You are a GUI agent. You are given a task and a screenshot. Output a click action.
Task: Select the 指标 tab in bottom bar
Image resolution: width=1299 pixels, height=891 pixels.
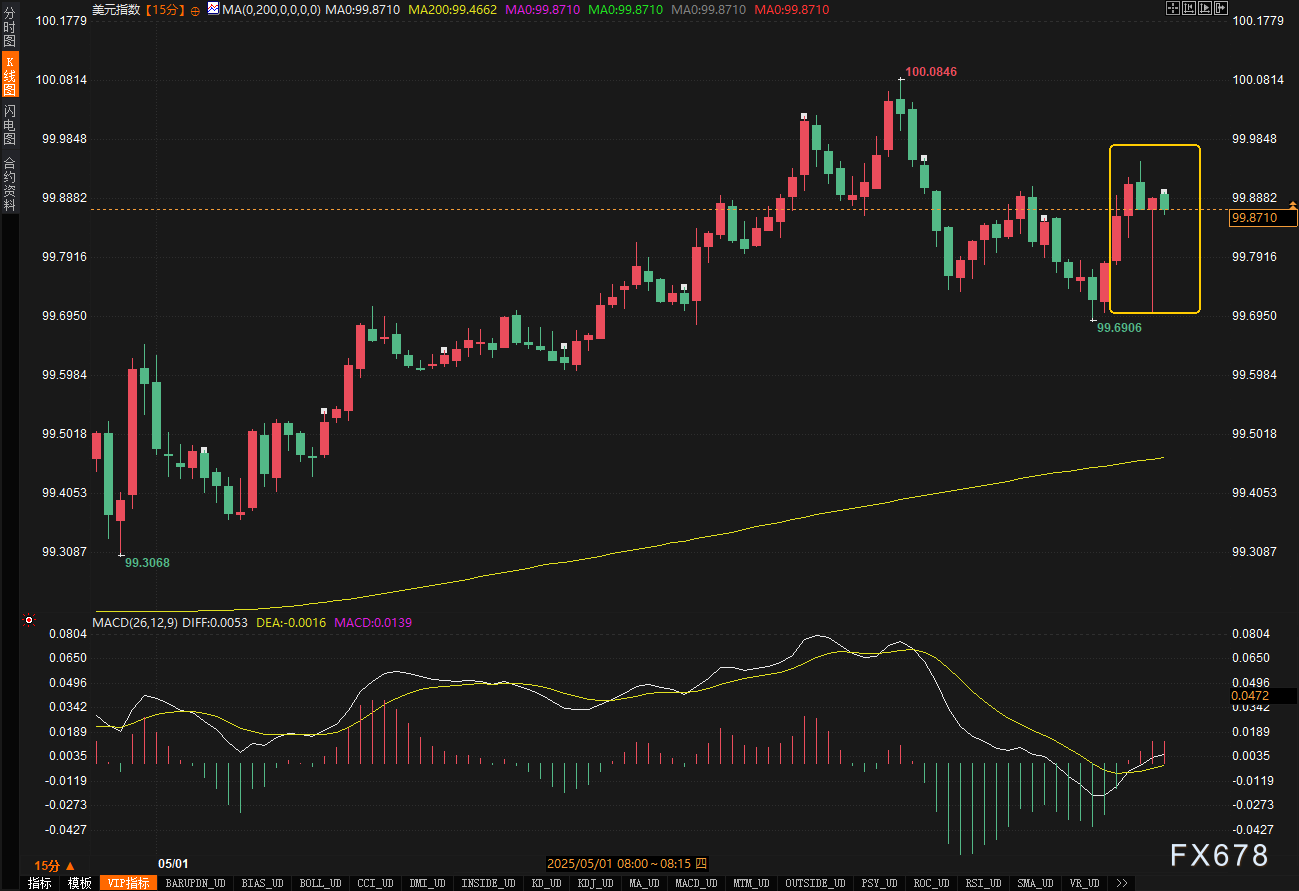click(40, 883)
